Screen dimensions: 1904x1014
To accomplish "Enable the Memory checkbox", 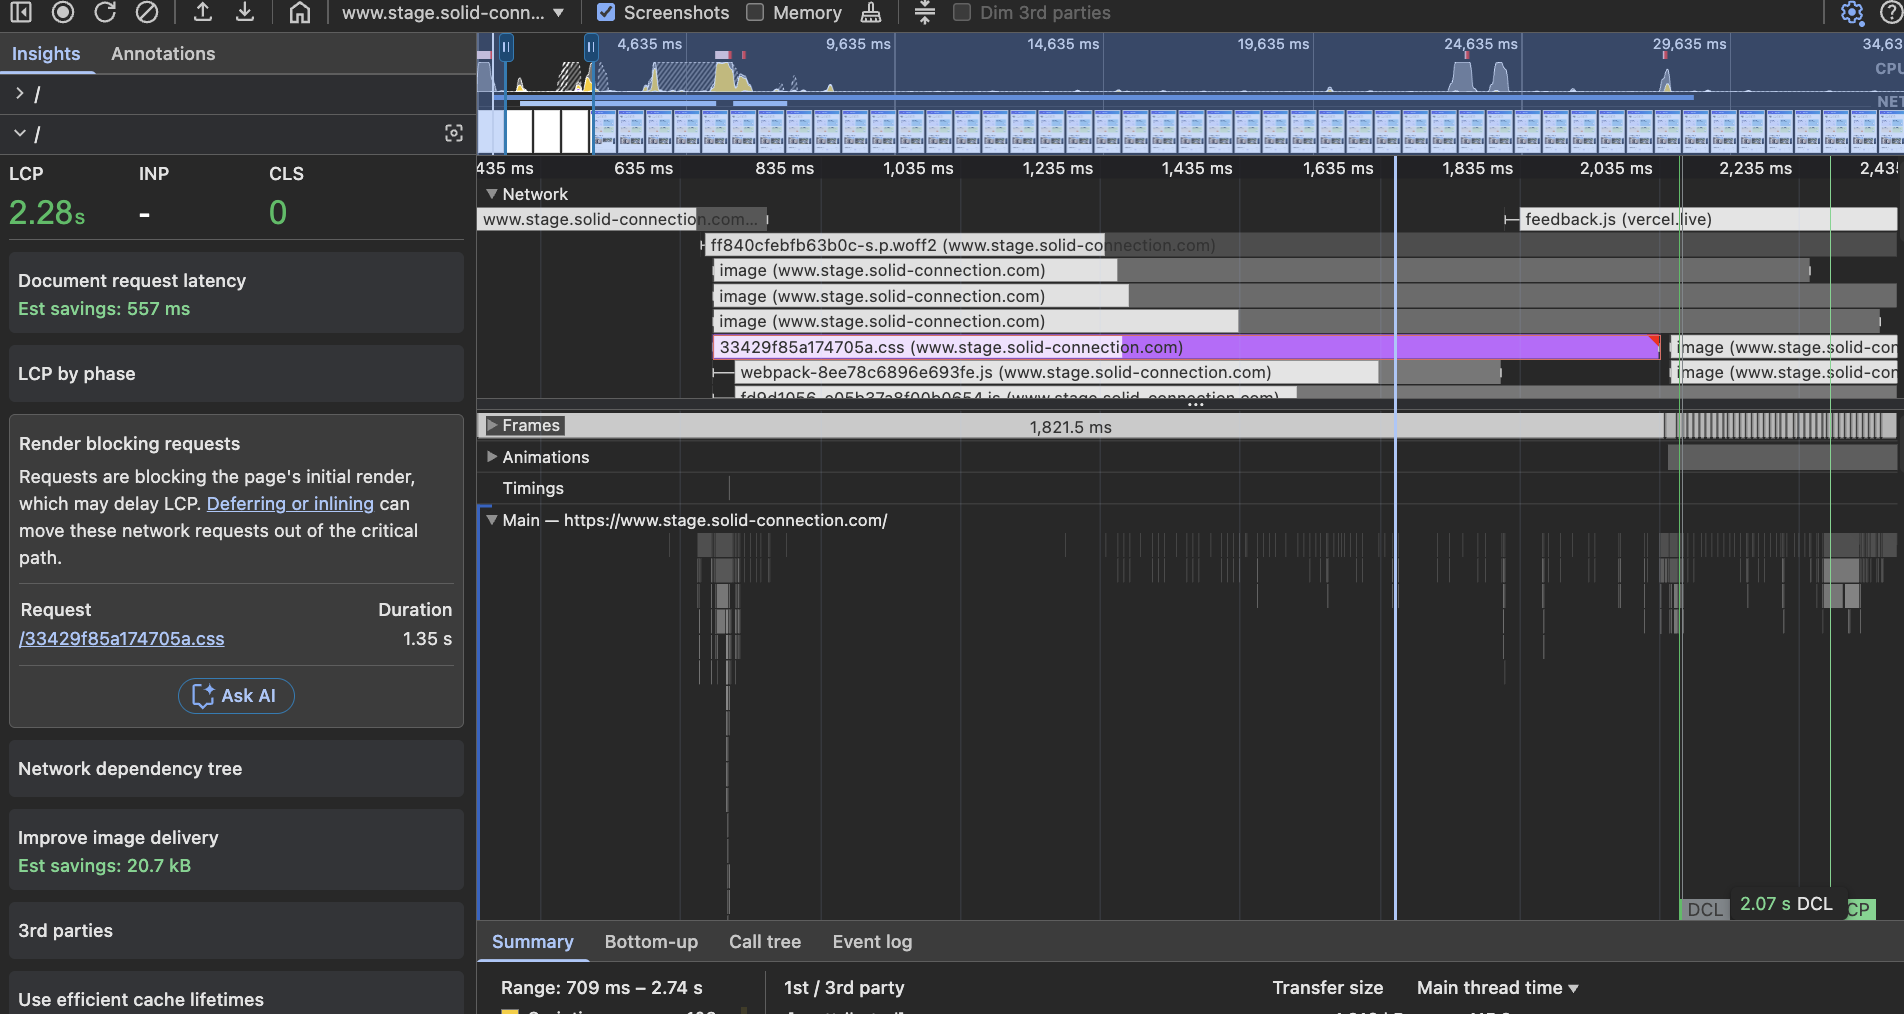I will (755, 13).
